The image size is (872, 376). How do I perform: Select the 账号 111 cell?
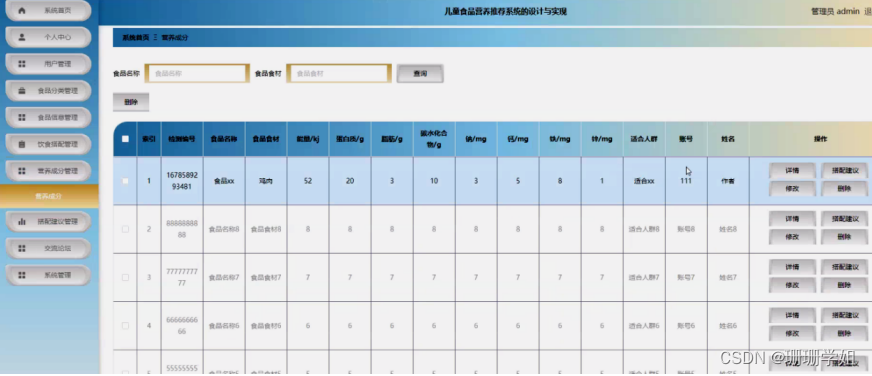coord(686,181)
